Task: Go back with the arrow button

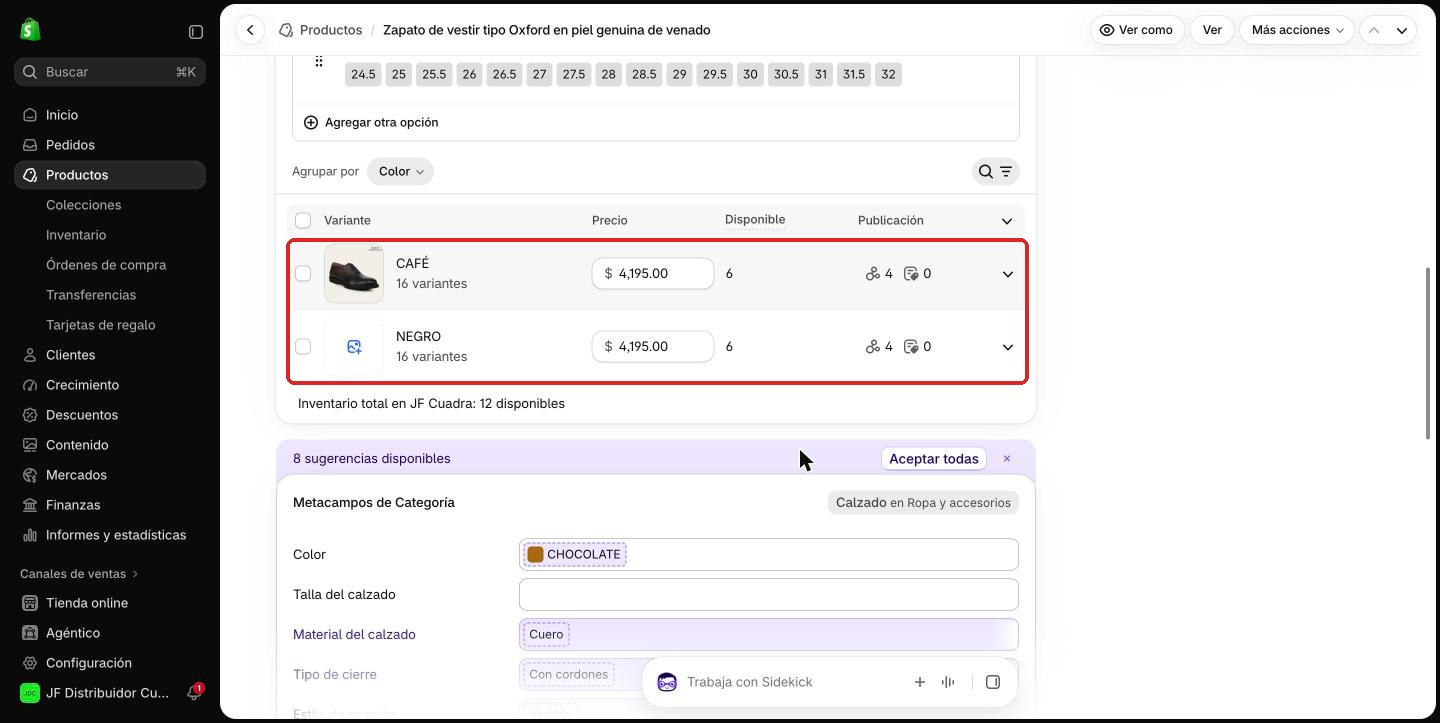Action: point(250,30)
